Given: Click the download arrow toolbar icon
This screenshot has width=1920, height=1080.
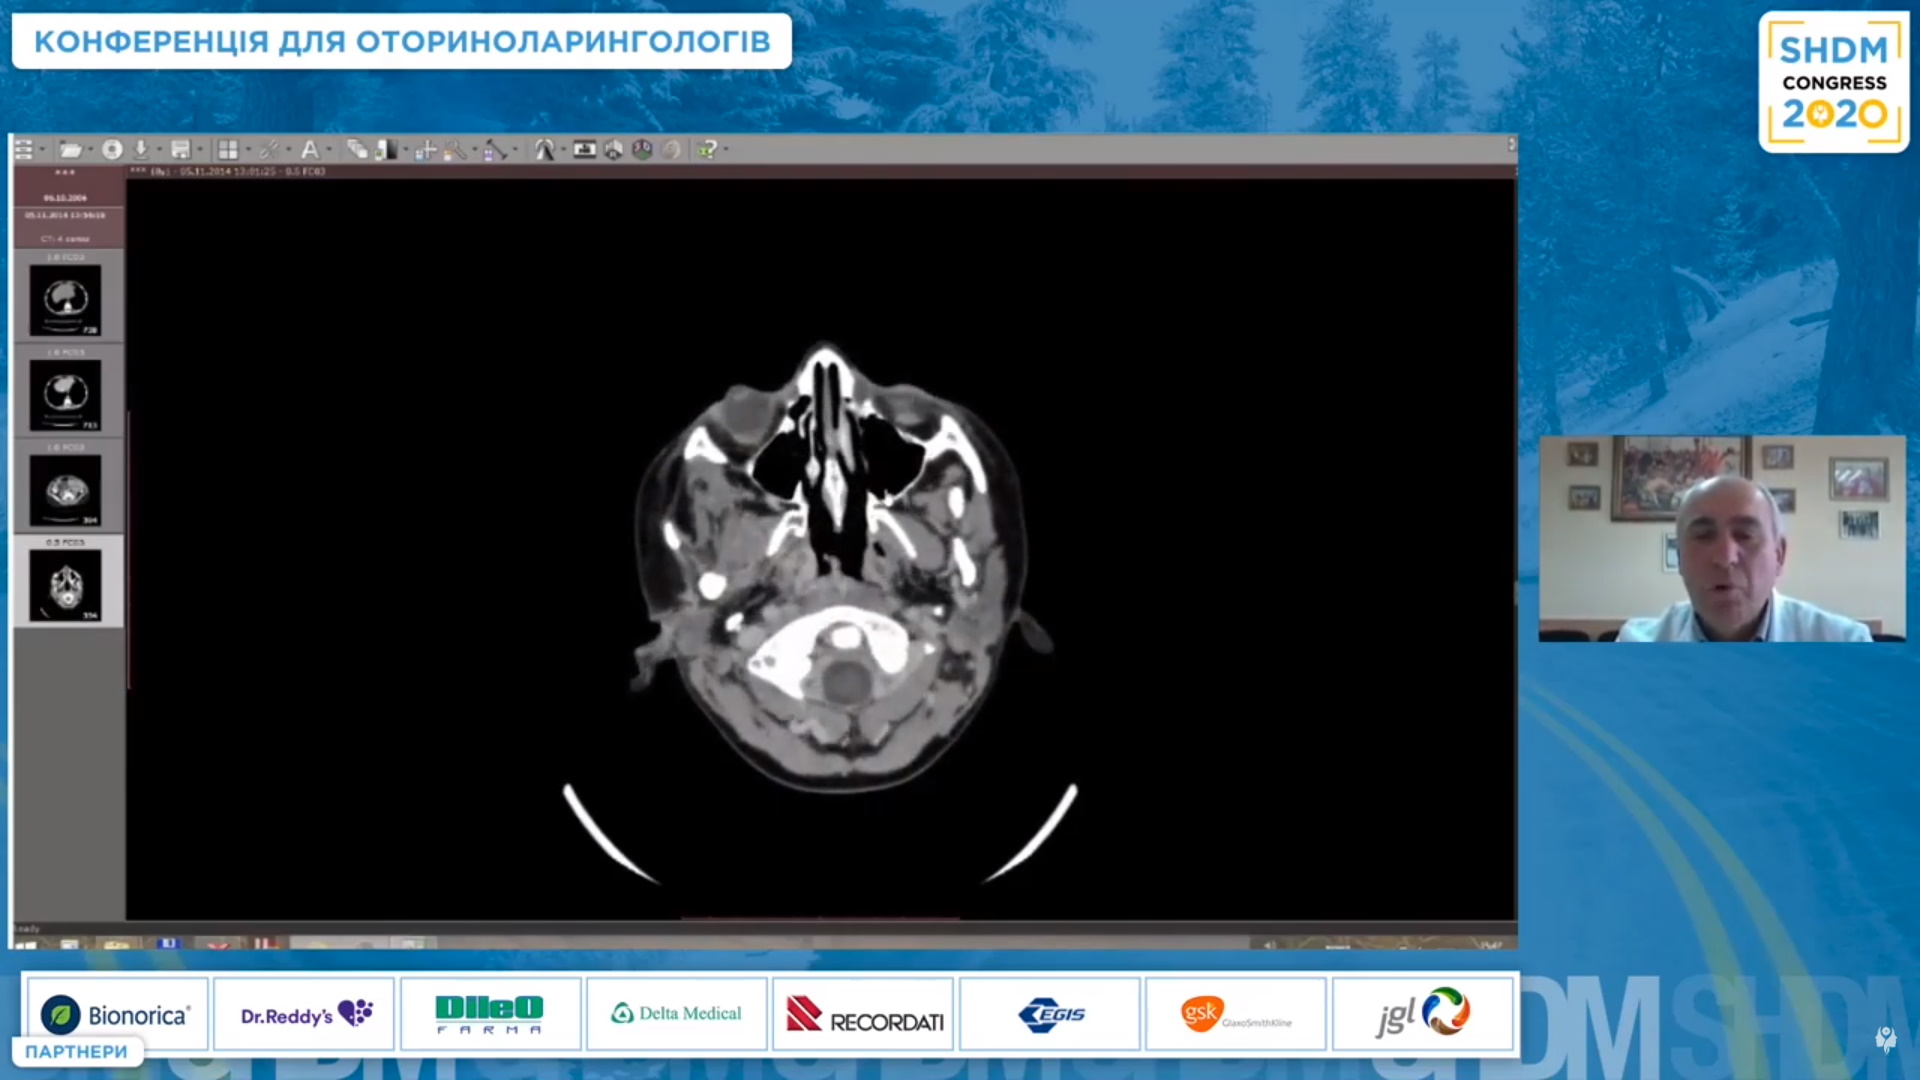Looking at the screenshot, I should (x=141, y=150).
